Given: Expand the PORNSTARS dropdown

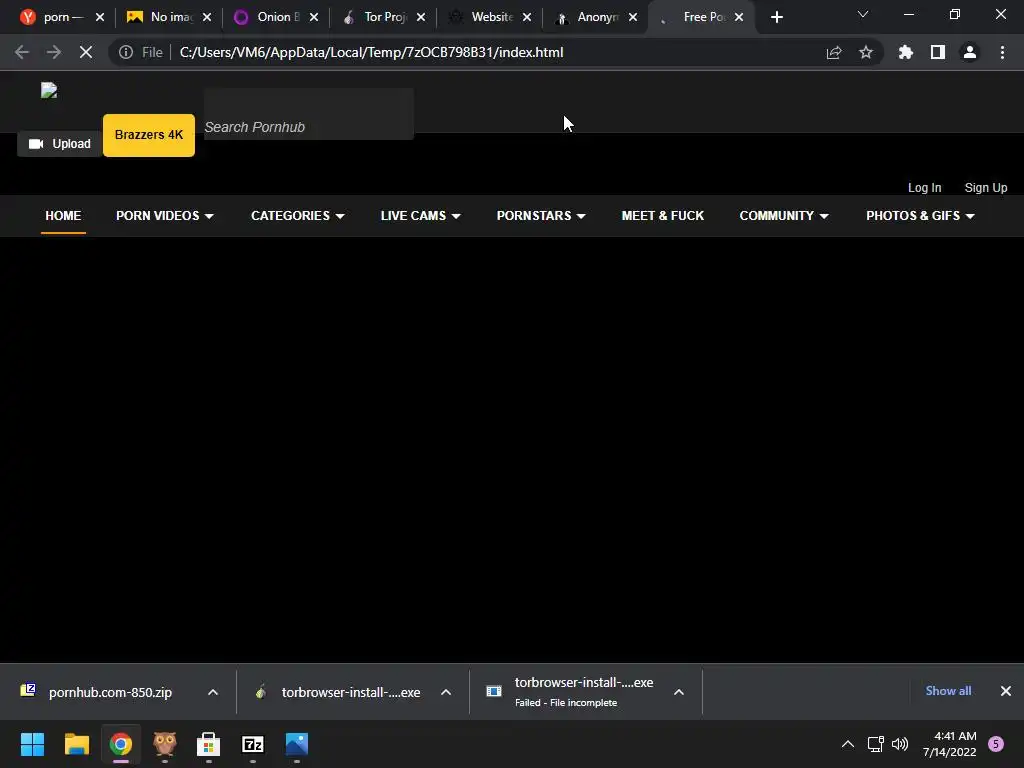Looking at the screenshot, I should point(541,216).
